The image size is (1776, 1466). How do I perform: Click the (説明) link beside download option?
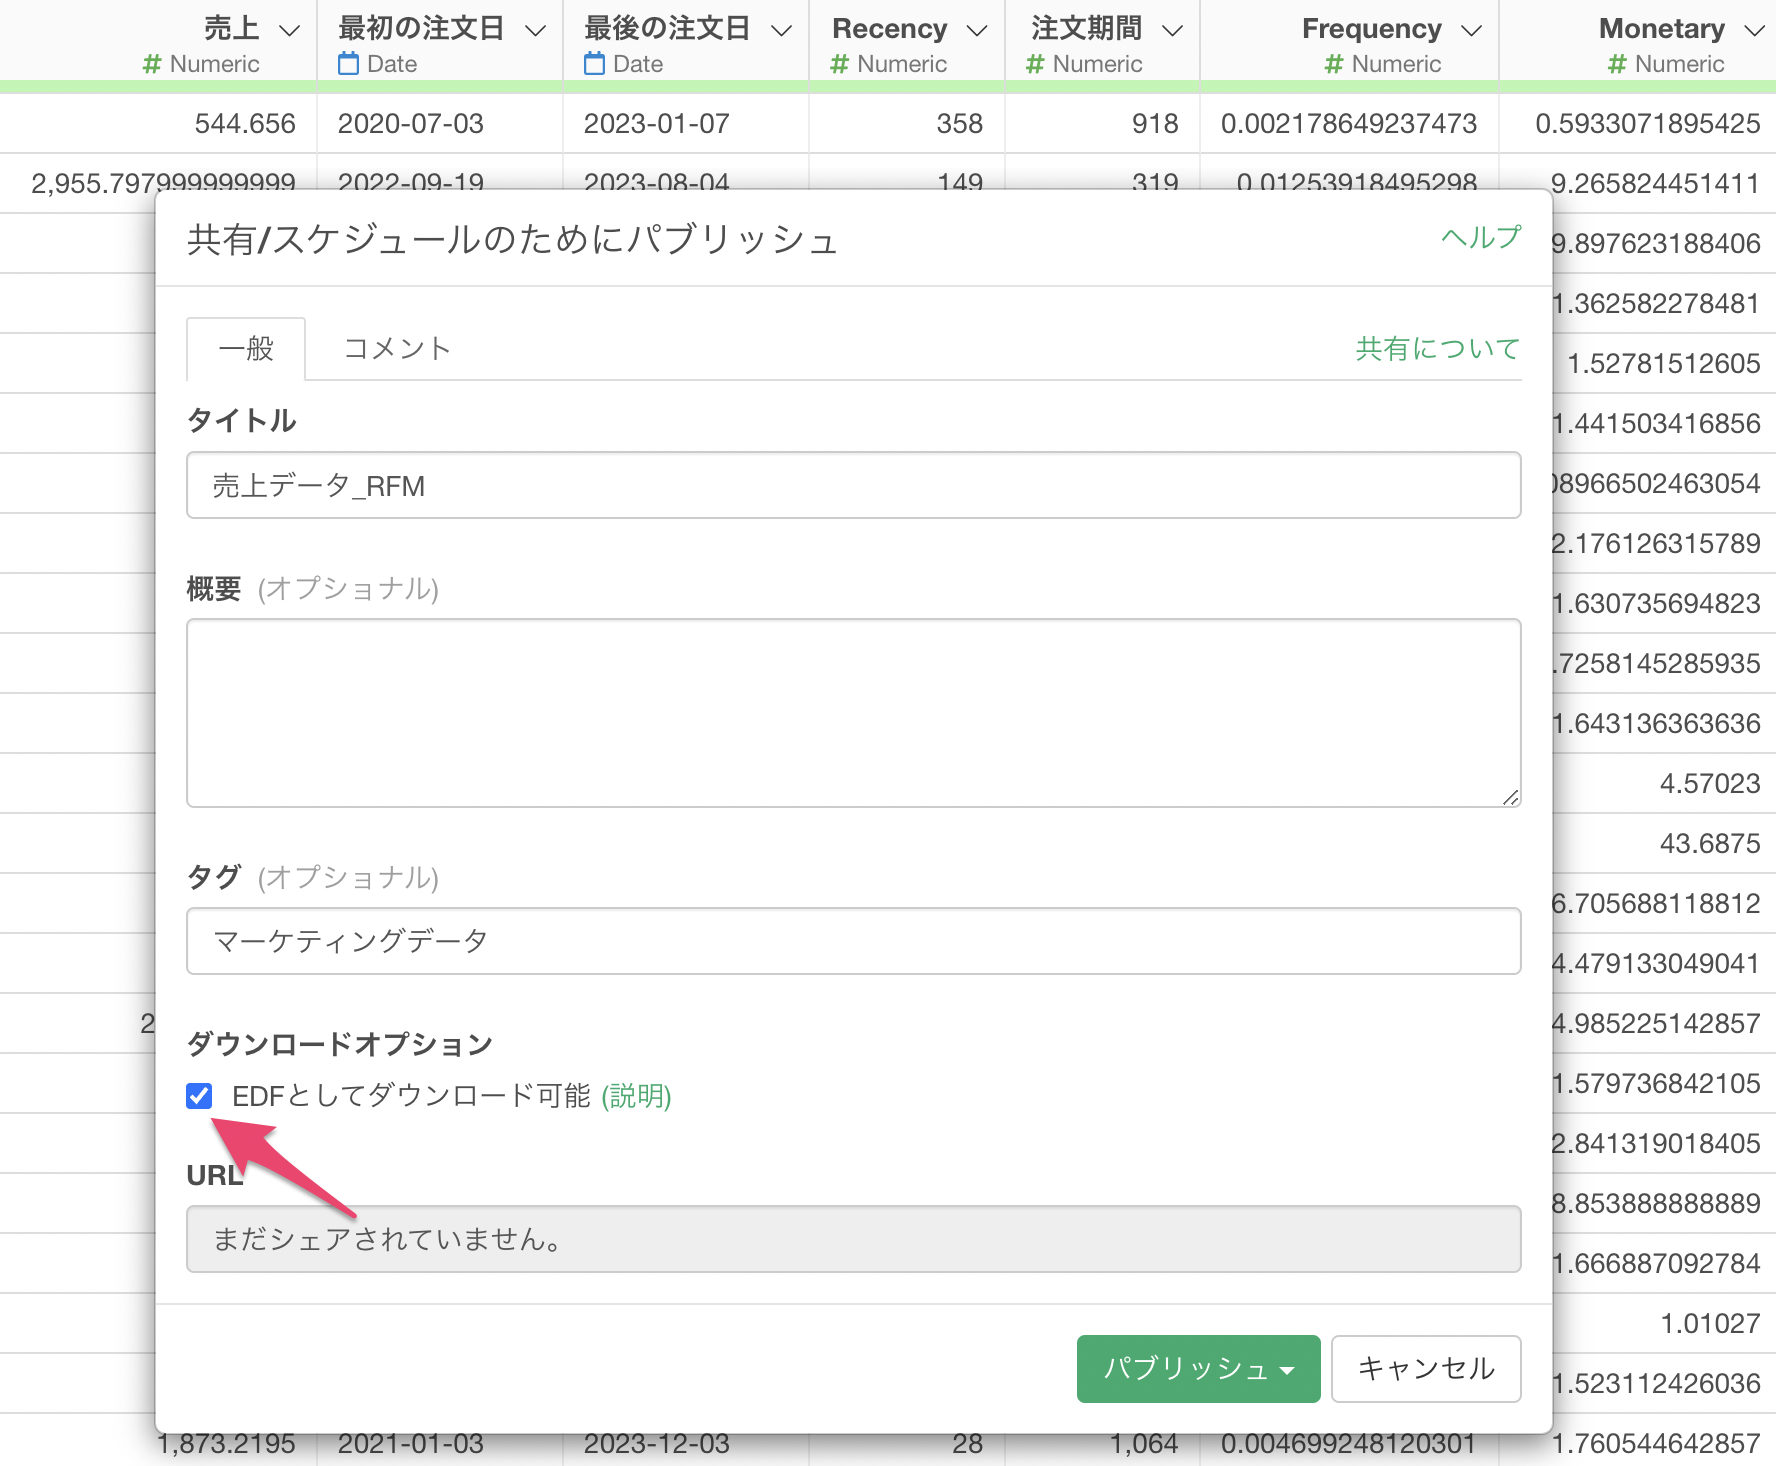click(636, 1096)
